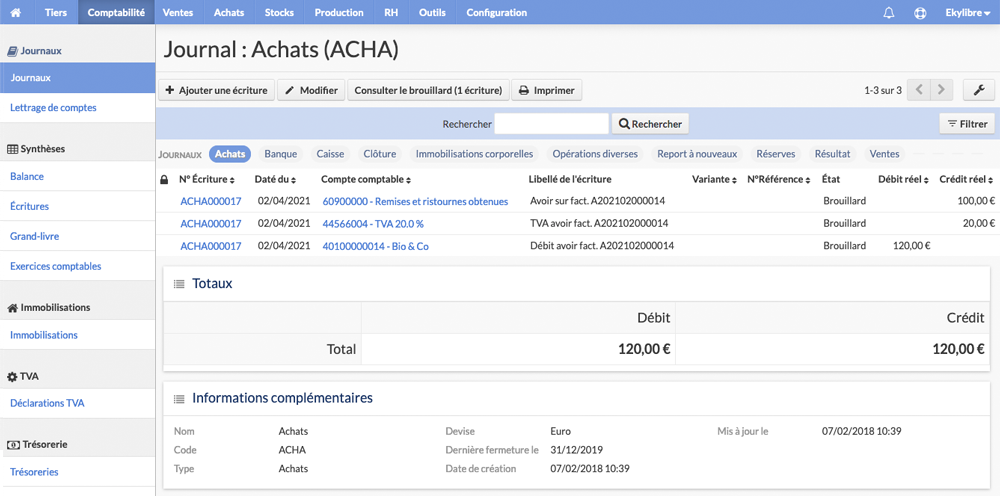Open Balance in the sidebar
Image resolution: width=1000 pixels, height=496 pixels.
pos(78,176)
